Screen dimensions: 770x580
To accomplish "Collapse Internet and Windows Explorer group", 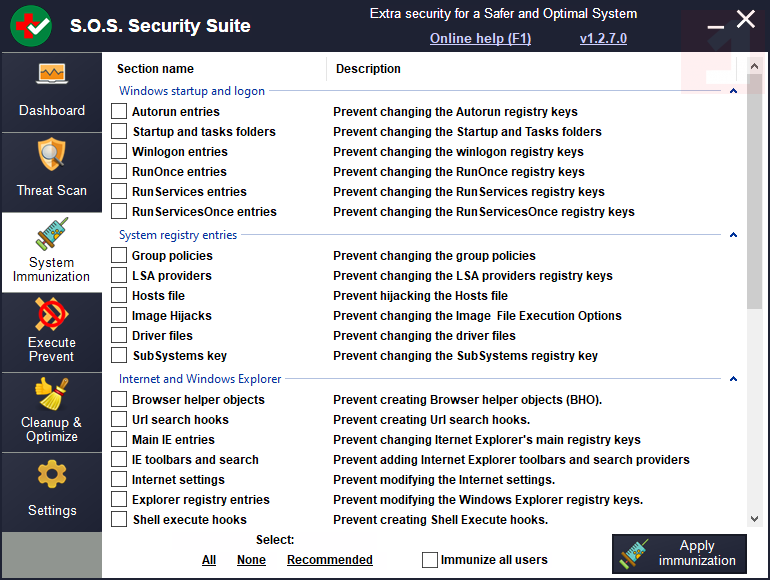I will [x=733, y=379].
